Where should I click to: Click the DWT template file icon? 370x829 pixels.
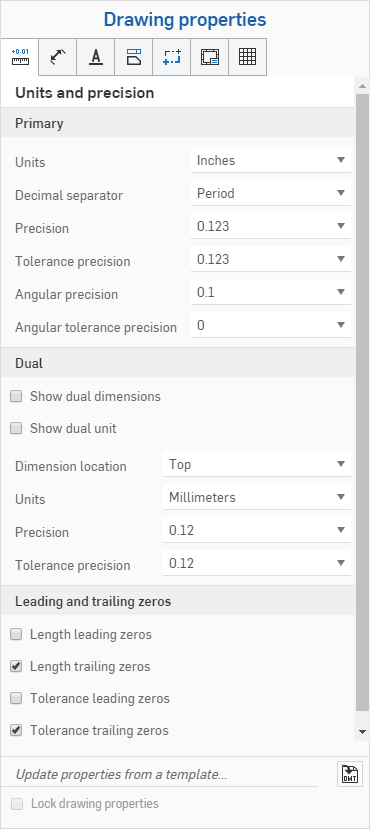(350, 775)
